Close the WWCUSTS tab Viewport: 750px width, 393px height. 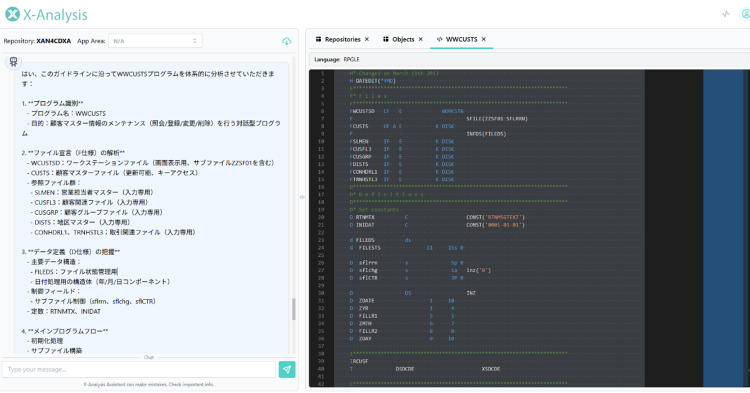(484, 39)
